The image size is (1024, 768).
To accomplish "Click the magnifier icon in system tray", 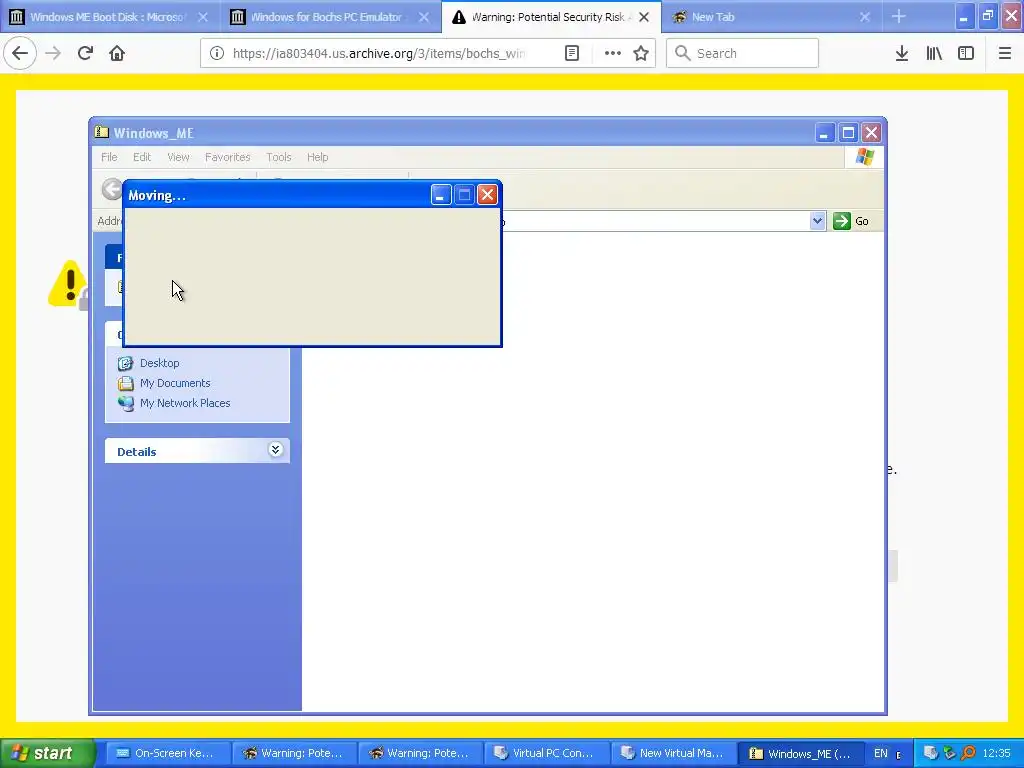I will point(968,753).
